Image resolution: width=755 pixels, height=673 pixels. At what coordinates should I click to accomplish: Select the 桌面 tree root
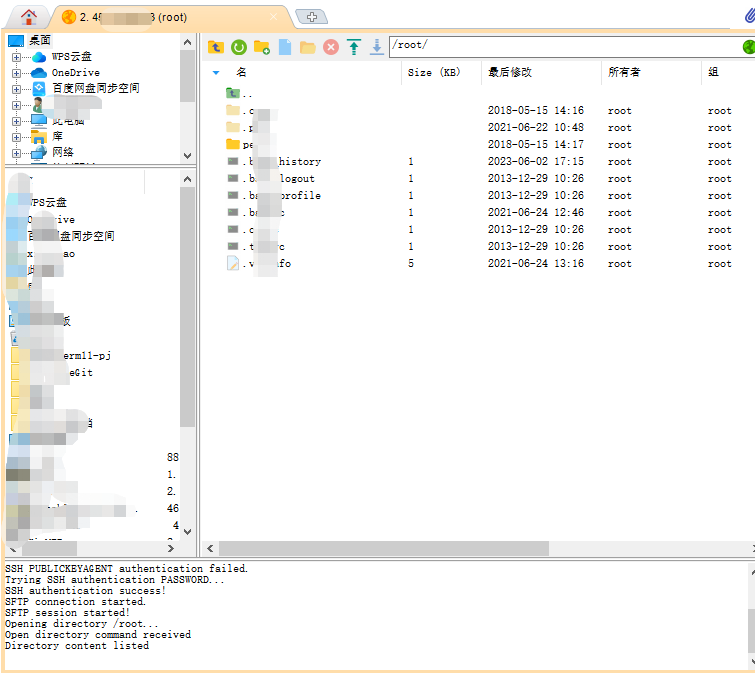point(40,41)
